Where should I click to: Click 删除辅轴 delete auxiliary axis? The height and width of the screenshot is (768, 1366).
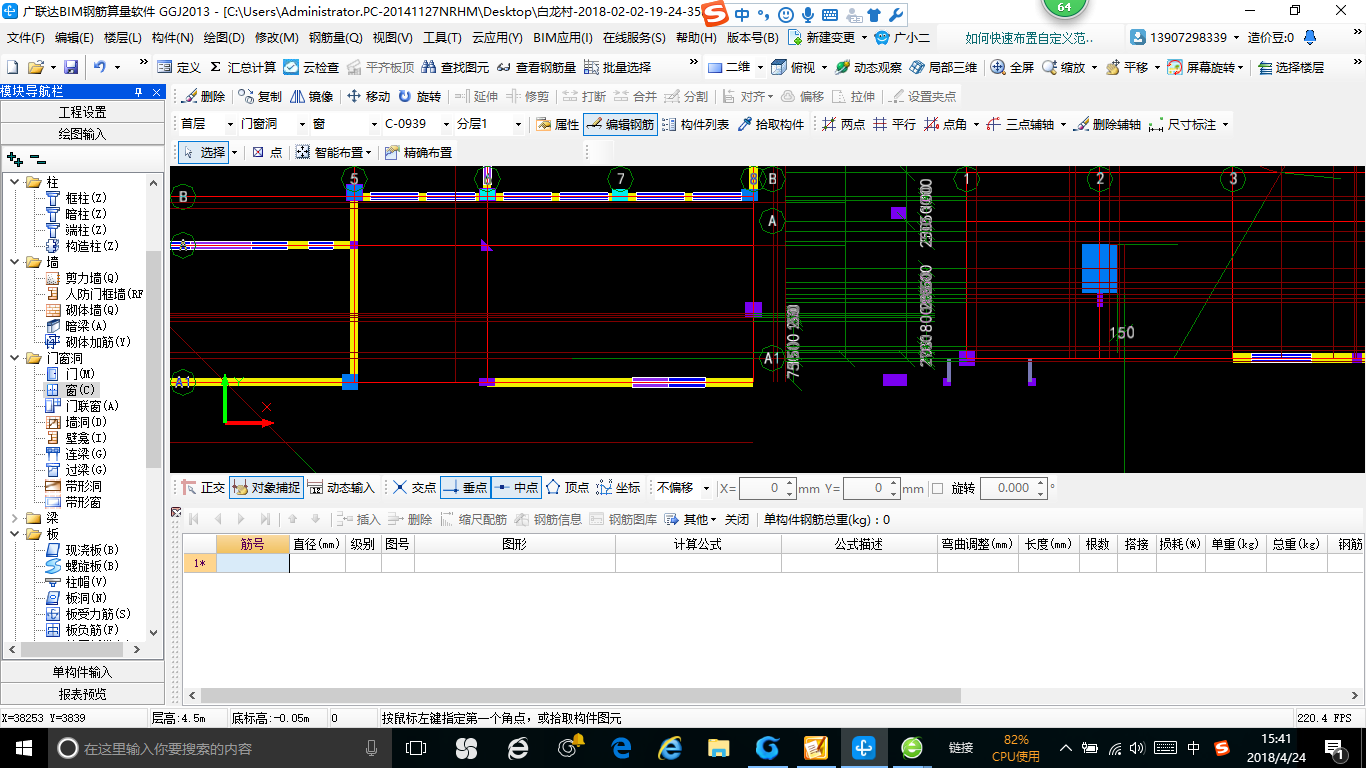click(x=1107, y=124)
